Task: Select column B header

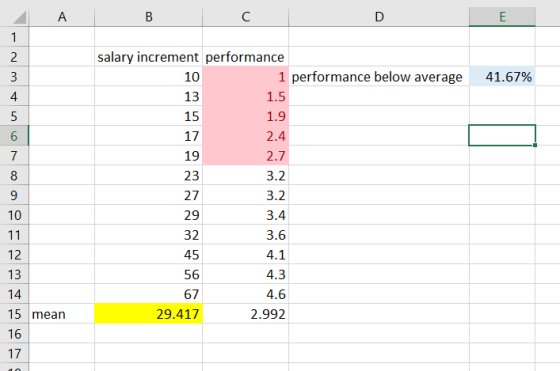Action: tap(149, 17)
